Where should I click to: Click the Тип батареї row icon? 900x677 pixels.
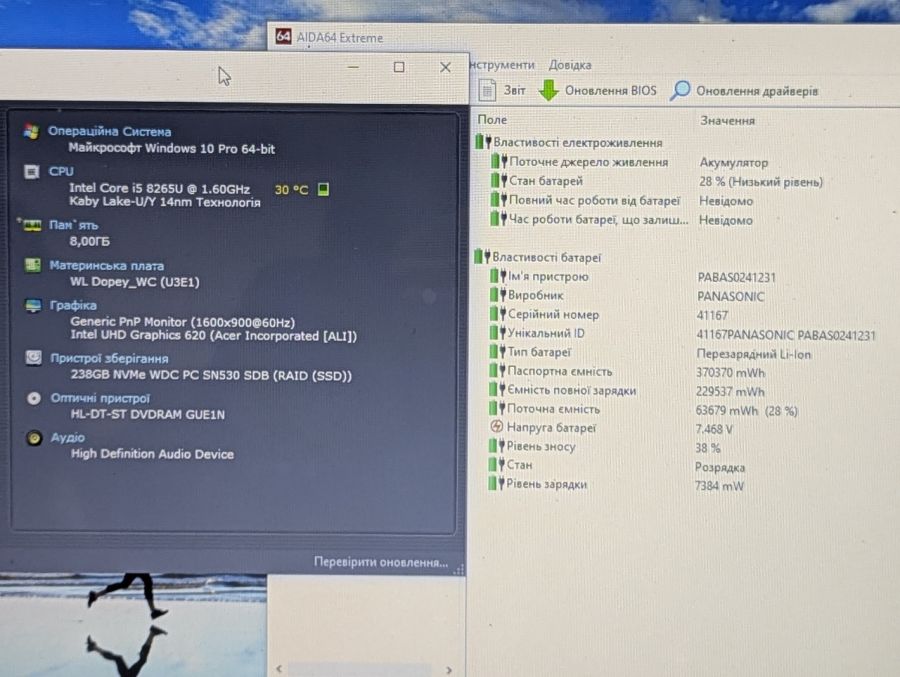click(x=497, y=351)
